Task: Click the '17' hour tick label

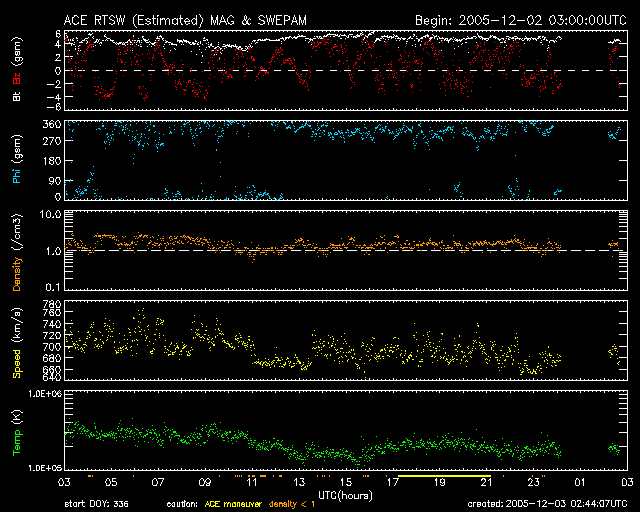Action: (393, 483)
